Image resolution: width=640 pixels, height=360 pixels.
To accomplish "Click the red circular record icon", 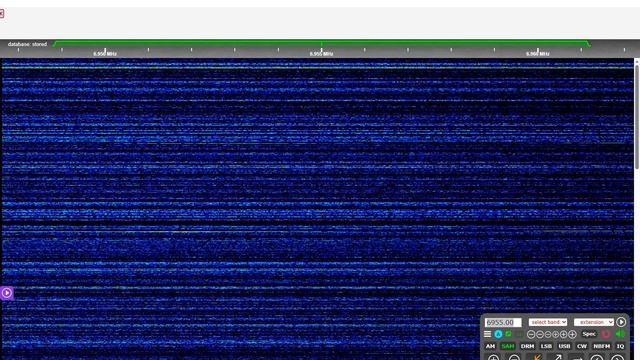I will (606, 334).
